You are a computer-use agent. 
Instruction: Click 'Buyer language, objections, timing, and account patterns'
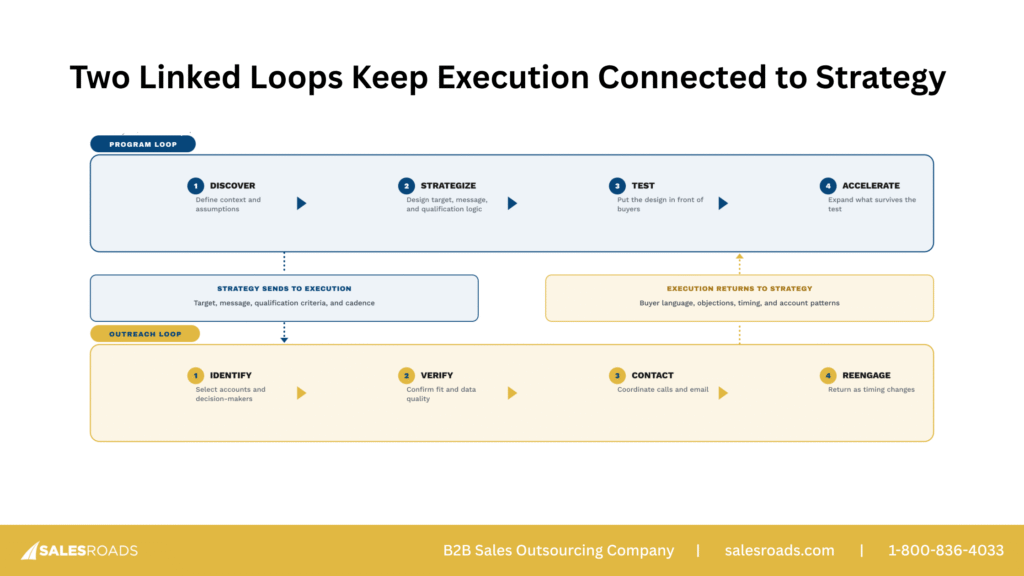click(739, 303)
